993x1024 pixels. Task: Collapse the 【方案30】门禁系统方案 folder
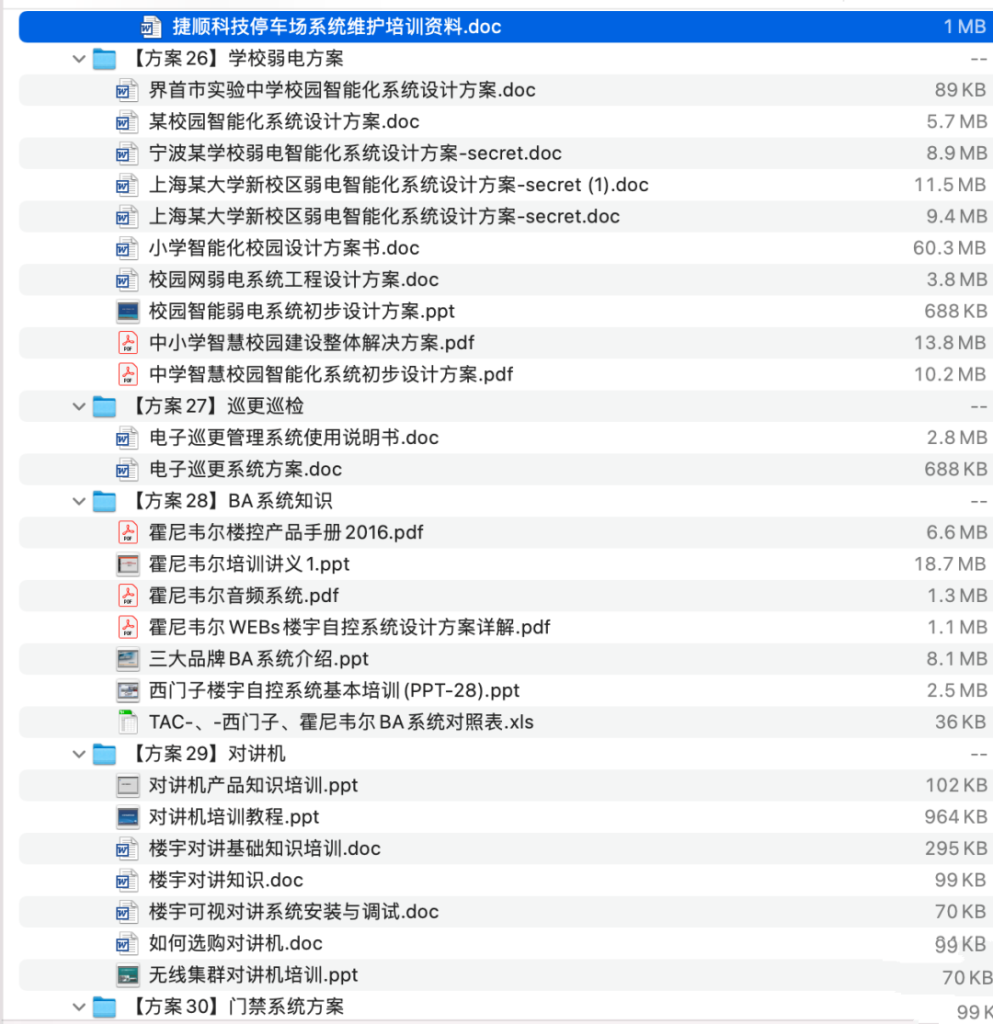(78, 1006)
